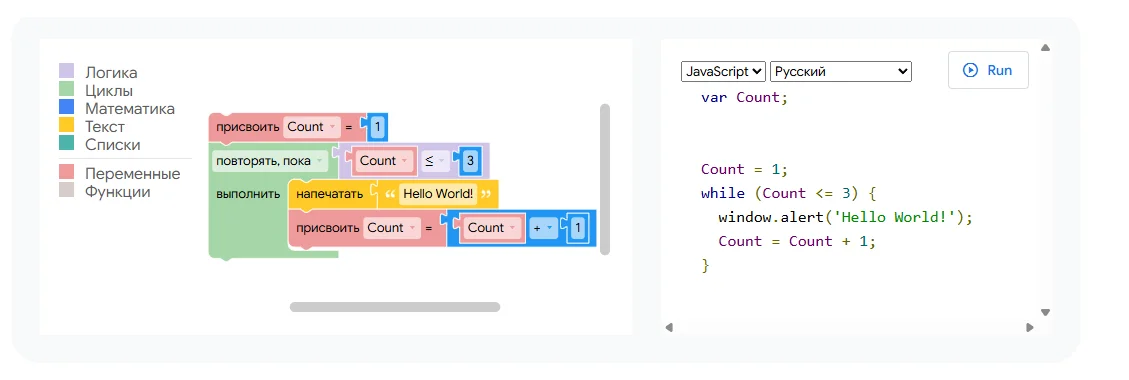Click the code panel scroll left arrow
1129x380 pixels.
click(669, 327)
